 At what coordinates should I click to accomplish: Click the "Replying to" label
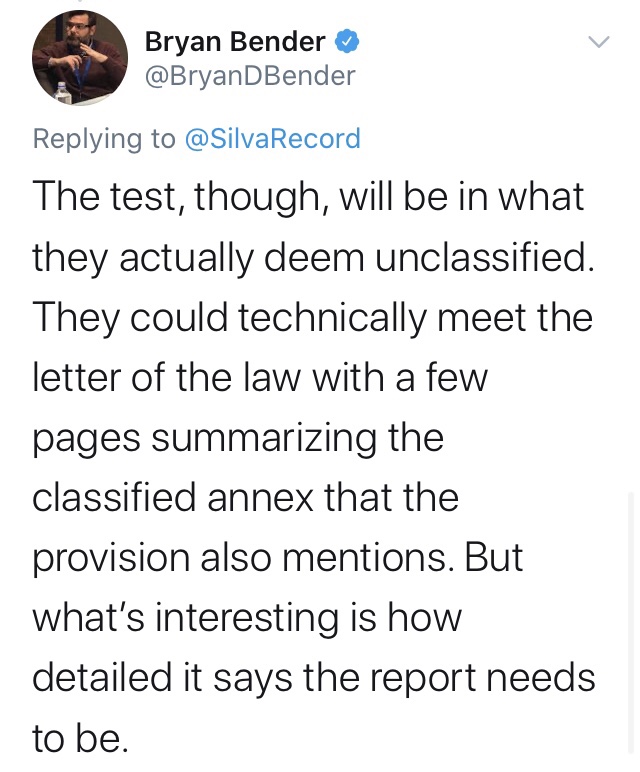(x=104, y=138)
